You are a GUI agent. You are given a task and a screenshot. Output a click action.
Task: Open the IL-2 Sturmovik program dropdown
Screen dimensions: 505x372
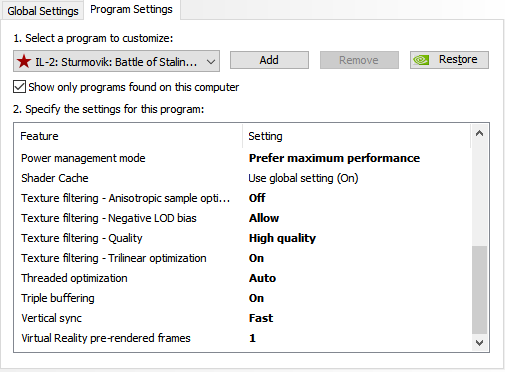pos(116,61)
